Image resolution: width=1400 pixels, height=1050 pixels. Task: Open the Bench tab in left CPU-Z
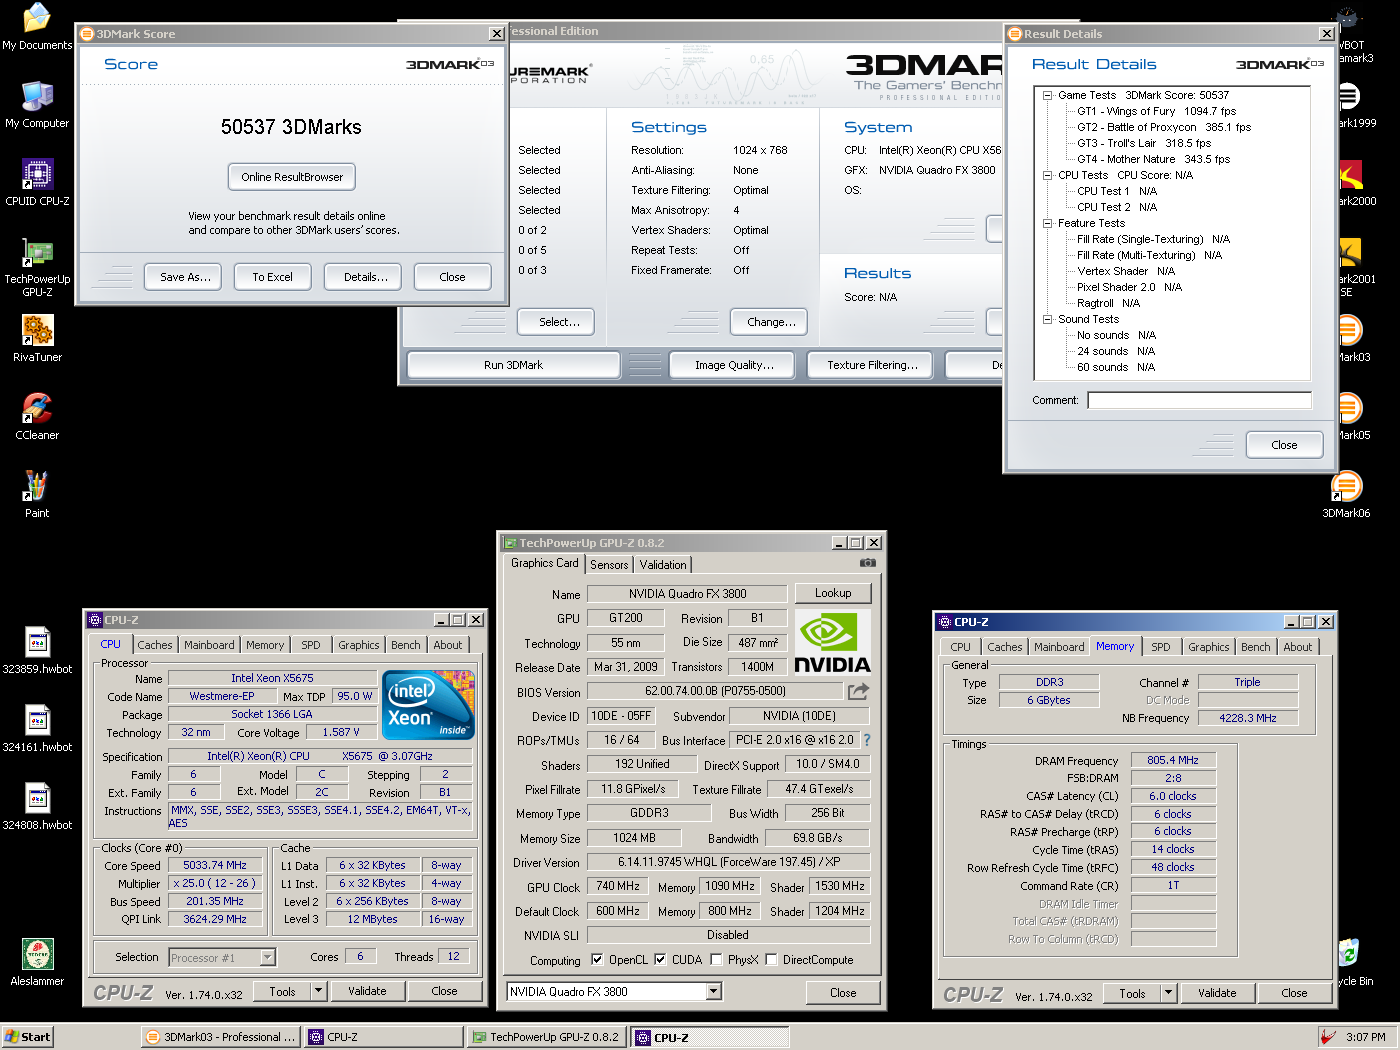pyautogui.click(x=405, y=645)
